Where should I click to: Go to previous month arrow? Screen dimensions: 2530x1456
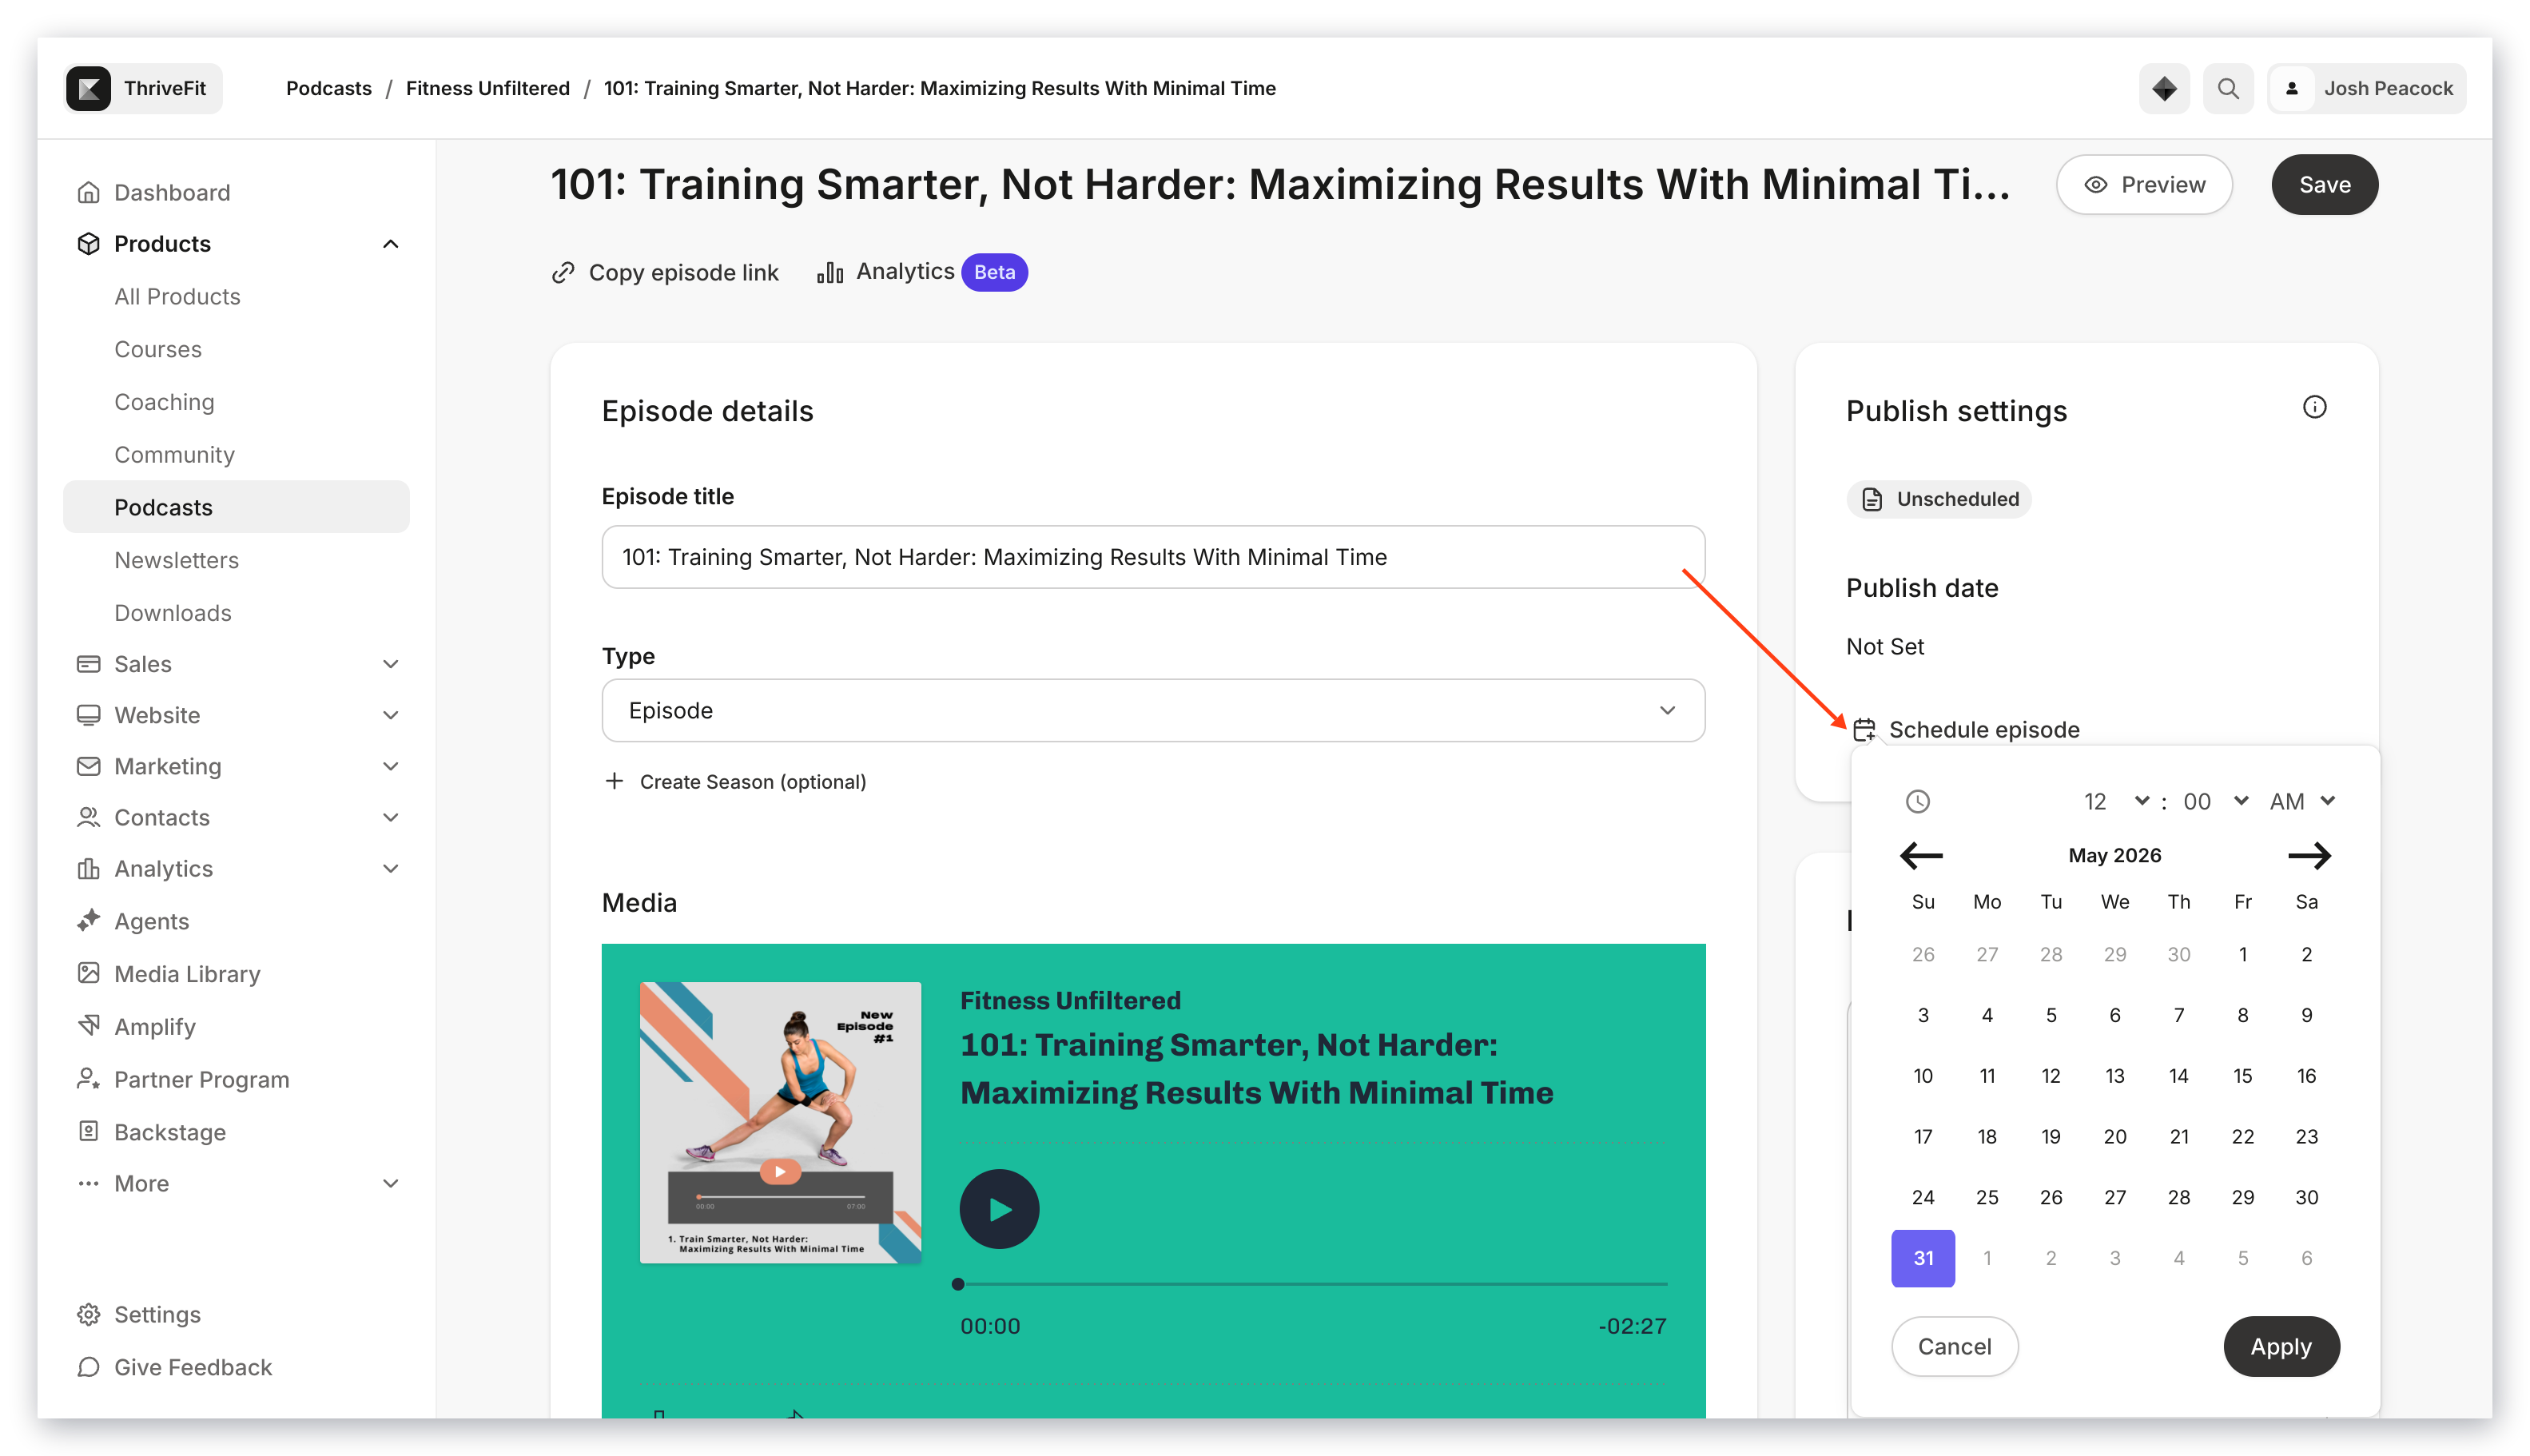pyautogui.click(x=1920, y=855)
